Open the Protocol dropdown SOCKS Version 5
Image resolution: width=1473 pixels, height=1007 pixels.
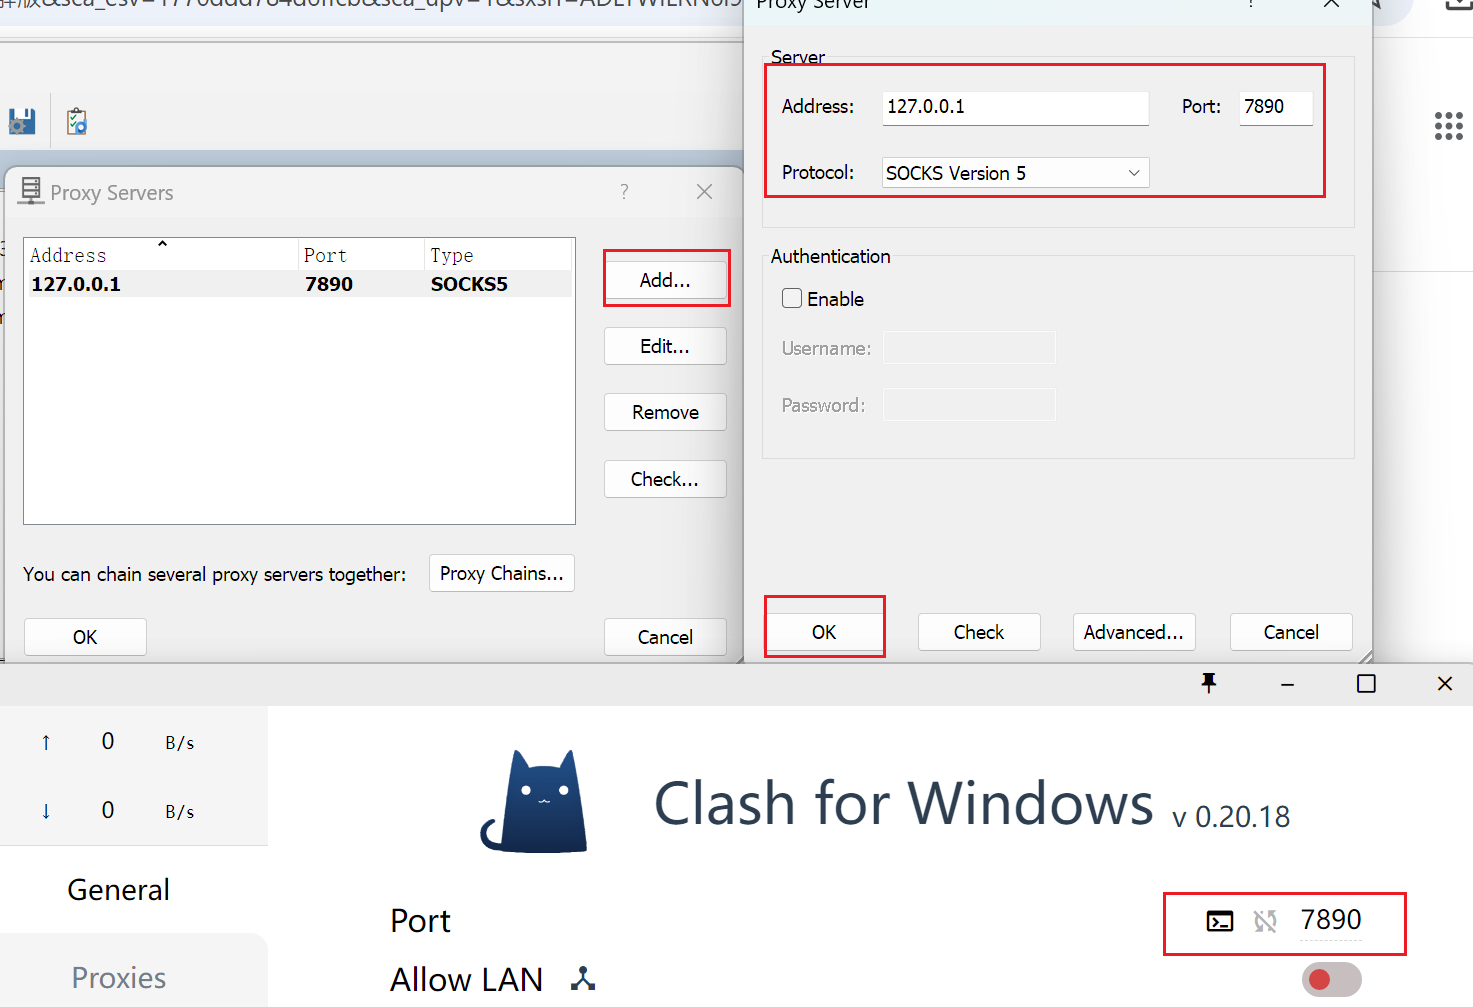tap(1015, 173)
